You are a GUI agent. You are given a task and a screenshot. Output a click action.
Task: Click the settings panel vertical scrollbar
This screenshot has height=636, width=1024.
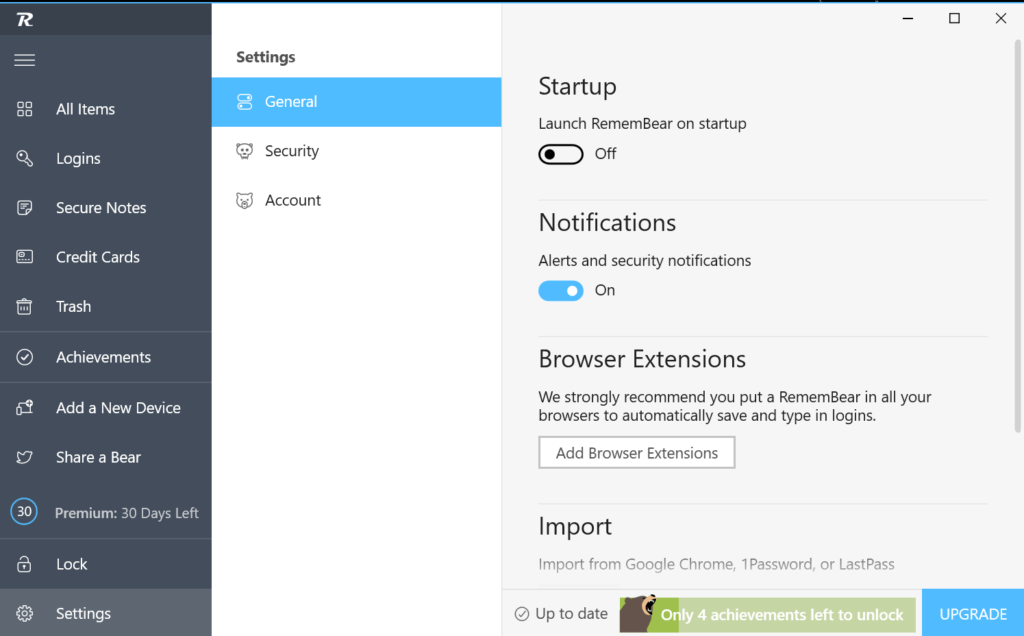tap(1017, 236)
